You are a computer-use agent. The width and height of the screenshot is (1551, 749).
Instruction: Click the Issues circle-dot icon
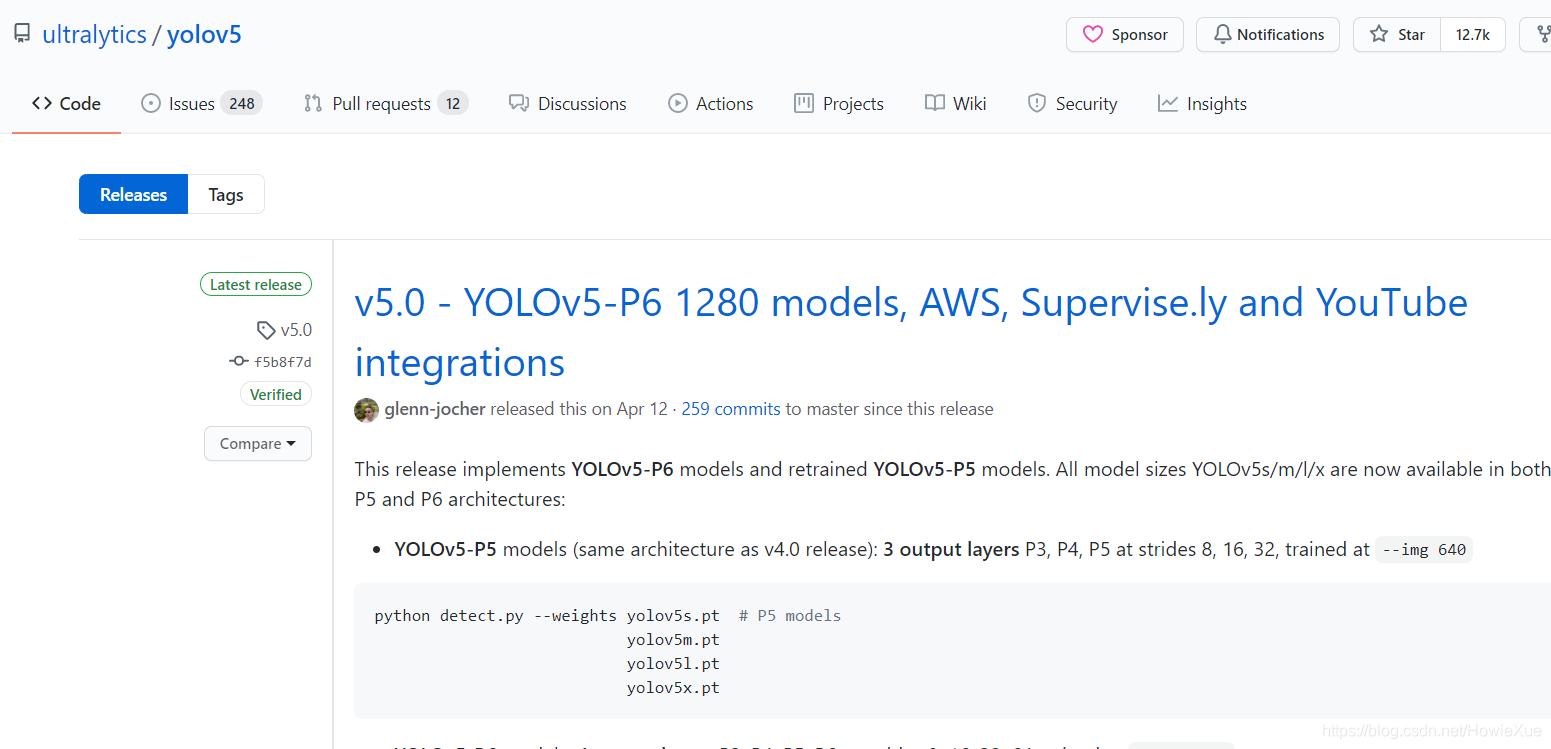[x=151, y=103]
